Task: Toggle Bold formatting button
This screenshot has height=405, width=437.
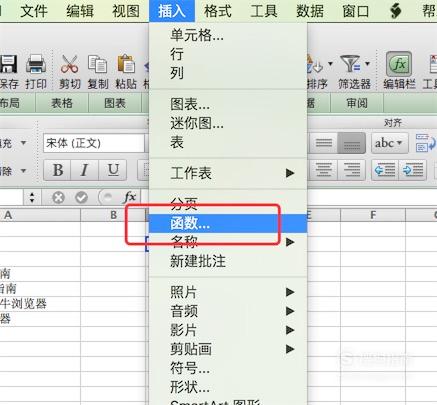Action: coord(58,170)
